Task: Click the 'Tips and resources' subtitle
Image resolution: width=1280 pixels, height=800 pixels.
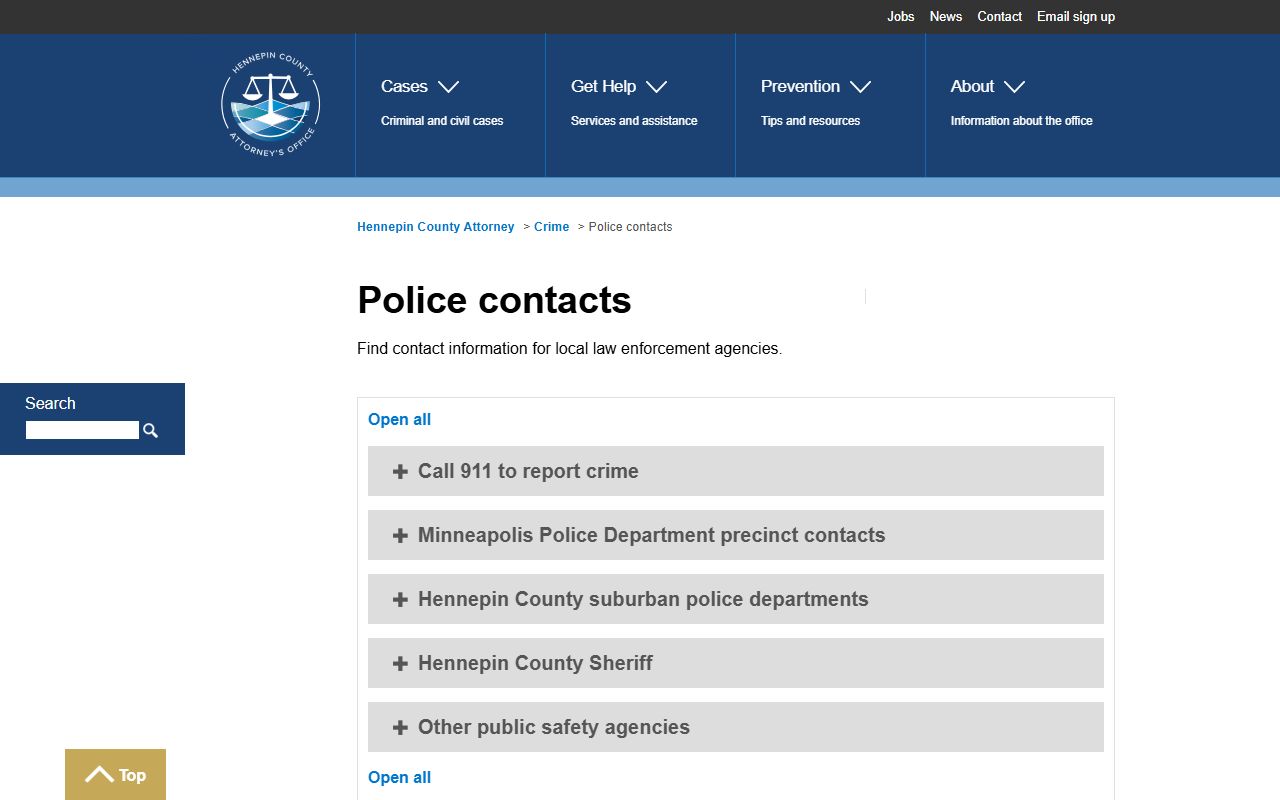Action: click(x=810, y=121)
